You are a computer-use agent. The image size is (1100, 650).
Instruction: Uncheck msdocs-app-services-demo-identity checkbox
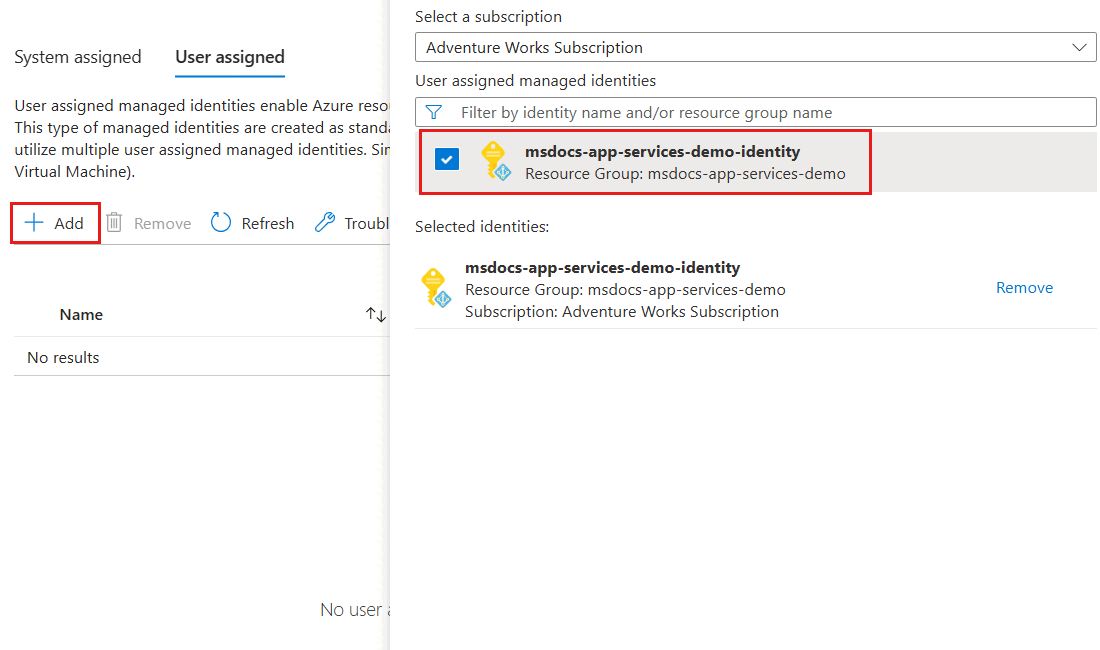(447, 159)
